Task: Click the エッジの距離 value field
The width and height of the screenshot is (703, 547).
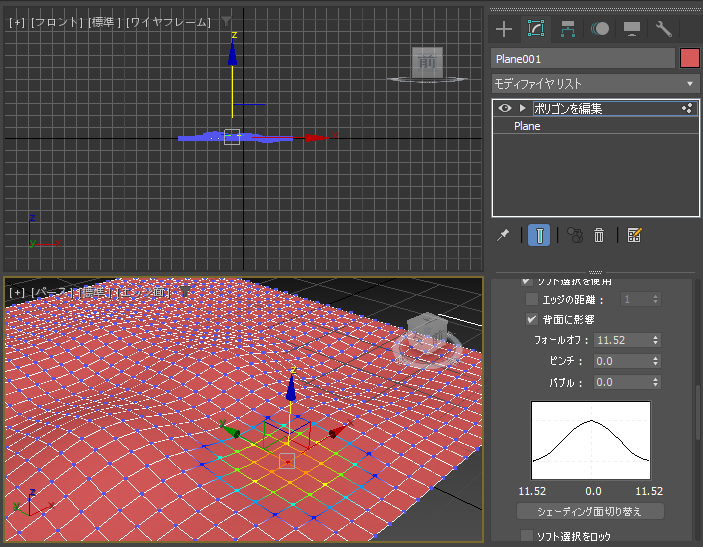Action: coord(635,299)
